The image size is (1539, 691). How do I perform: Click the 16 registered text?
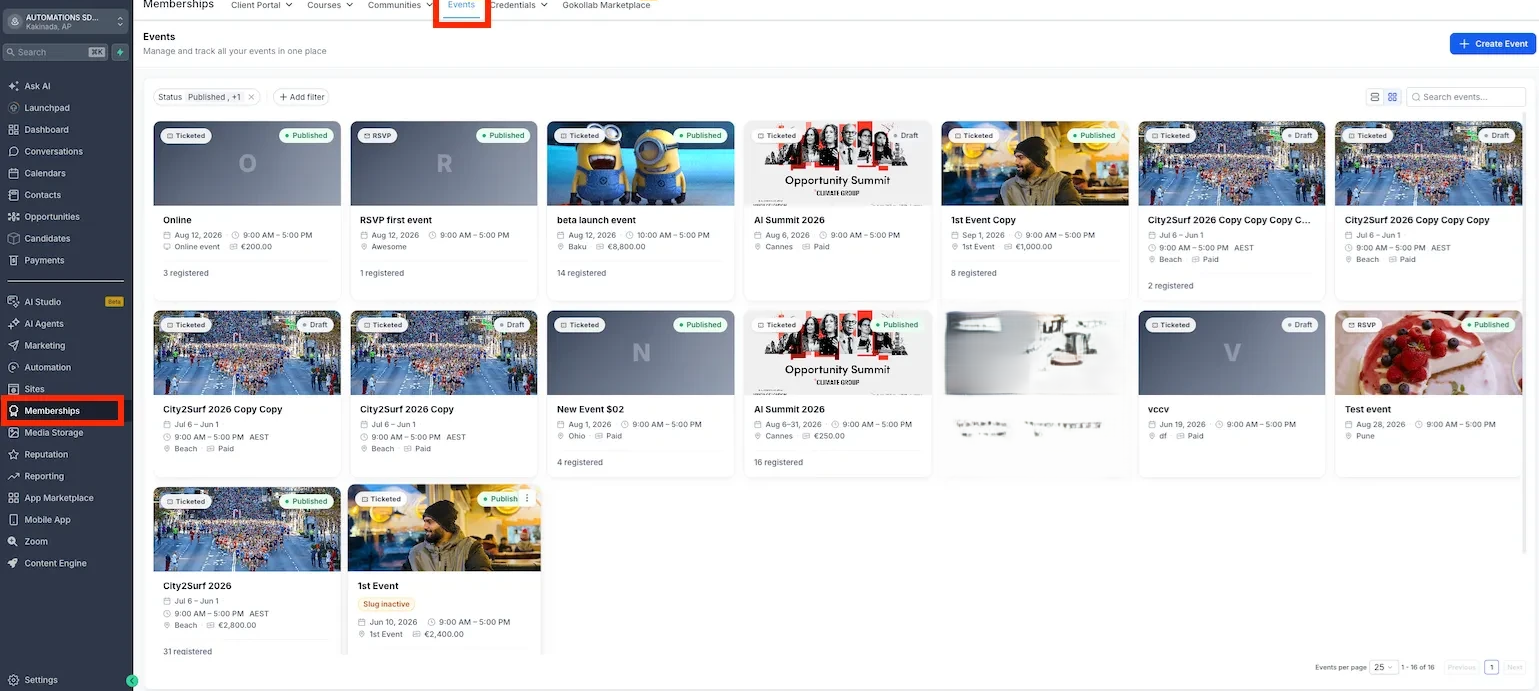[778, 462]
